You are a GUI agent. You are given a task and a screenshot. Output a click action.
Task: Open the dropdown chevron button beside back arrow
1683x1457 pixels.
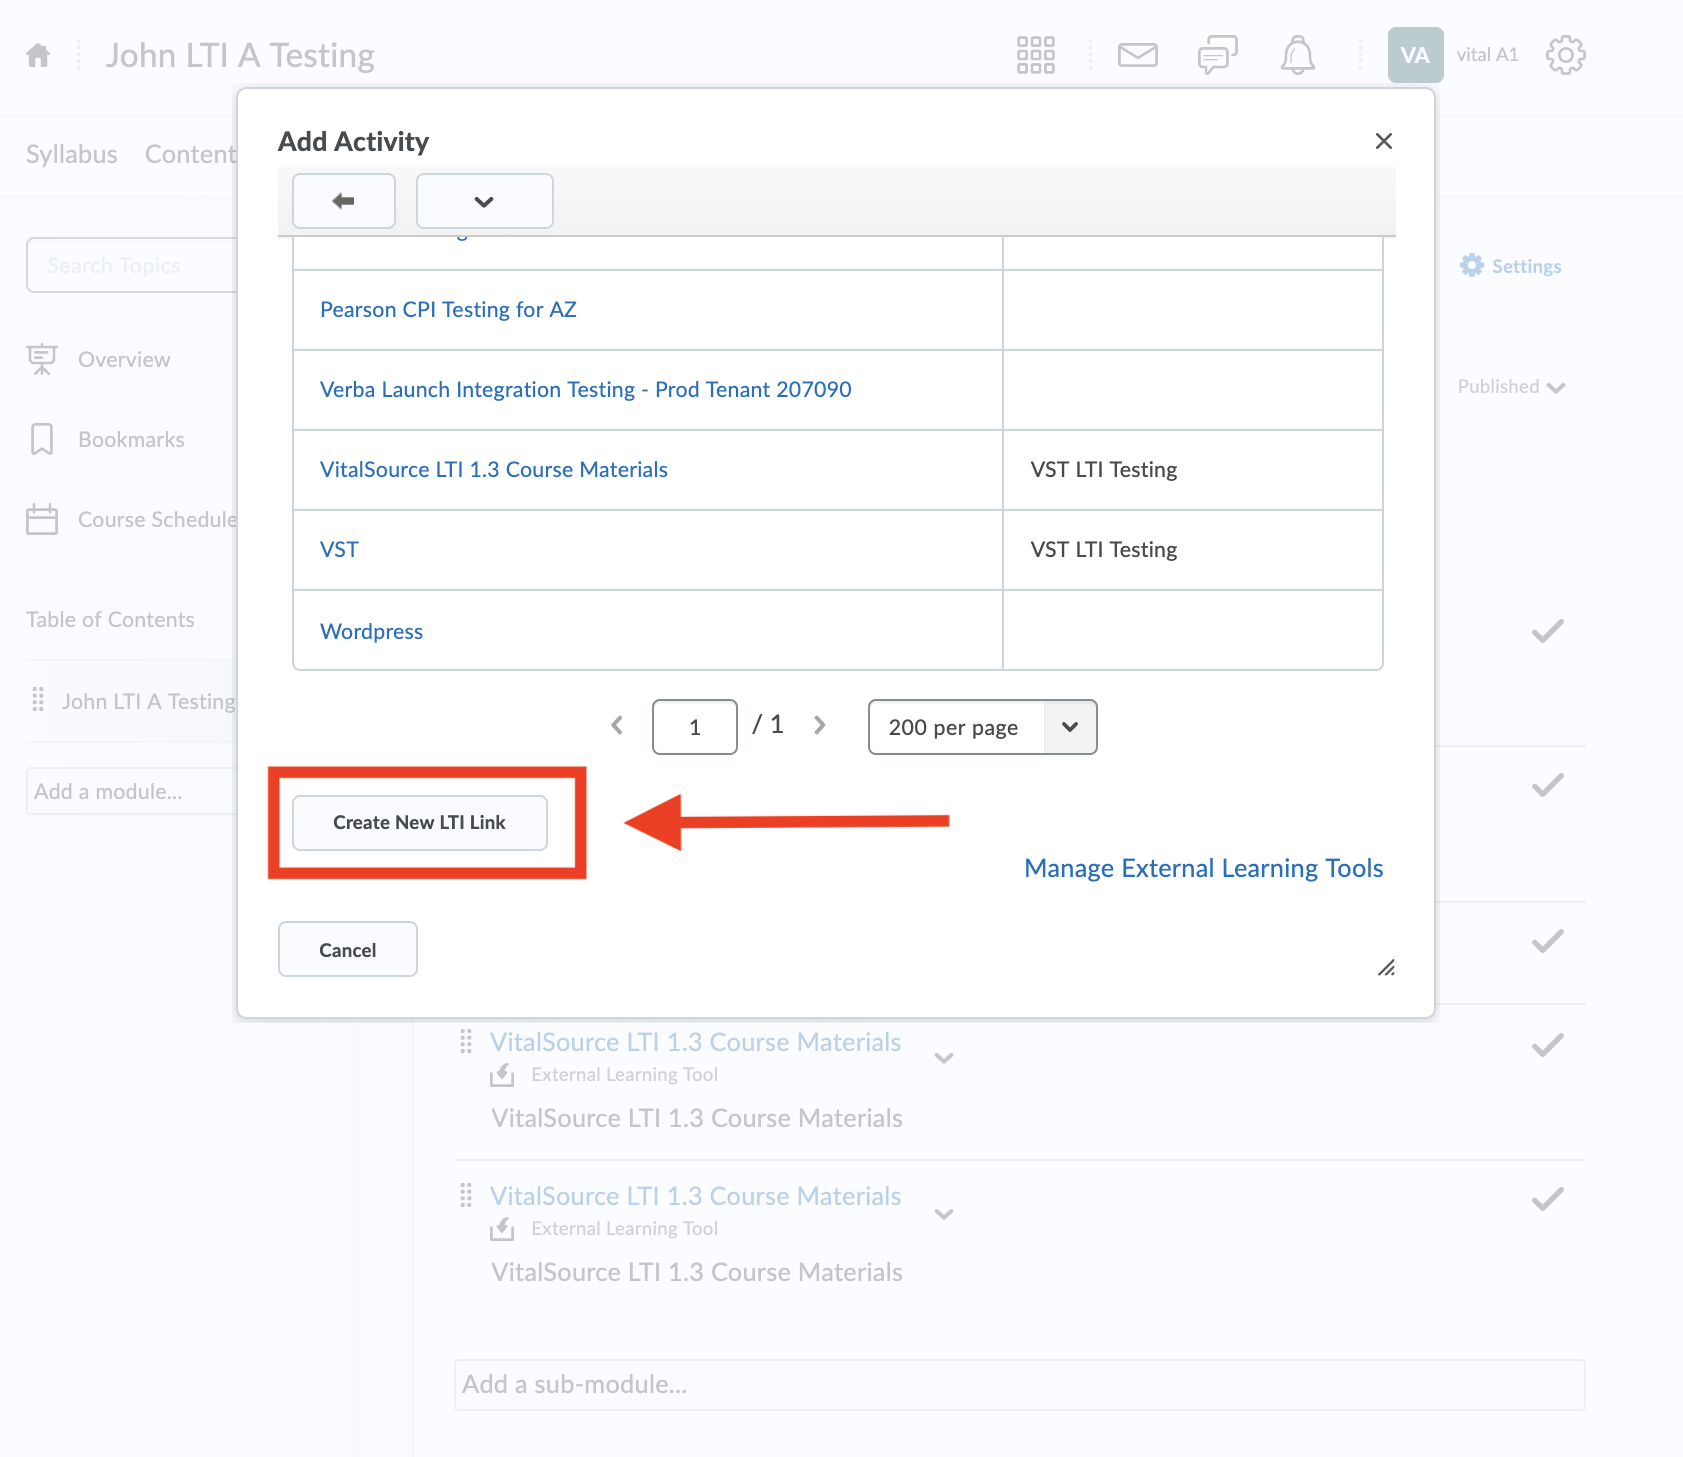(484, 201)
